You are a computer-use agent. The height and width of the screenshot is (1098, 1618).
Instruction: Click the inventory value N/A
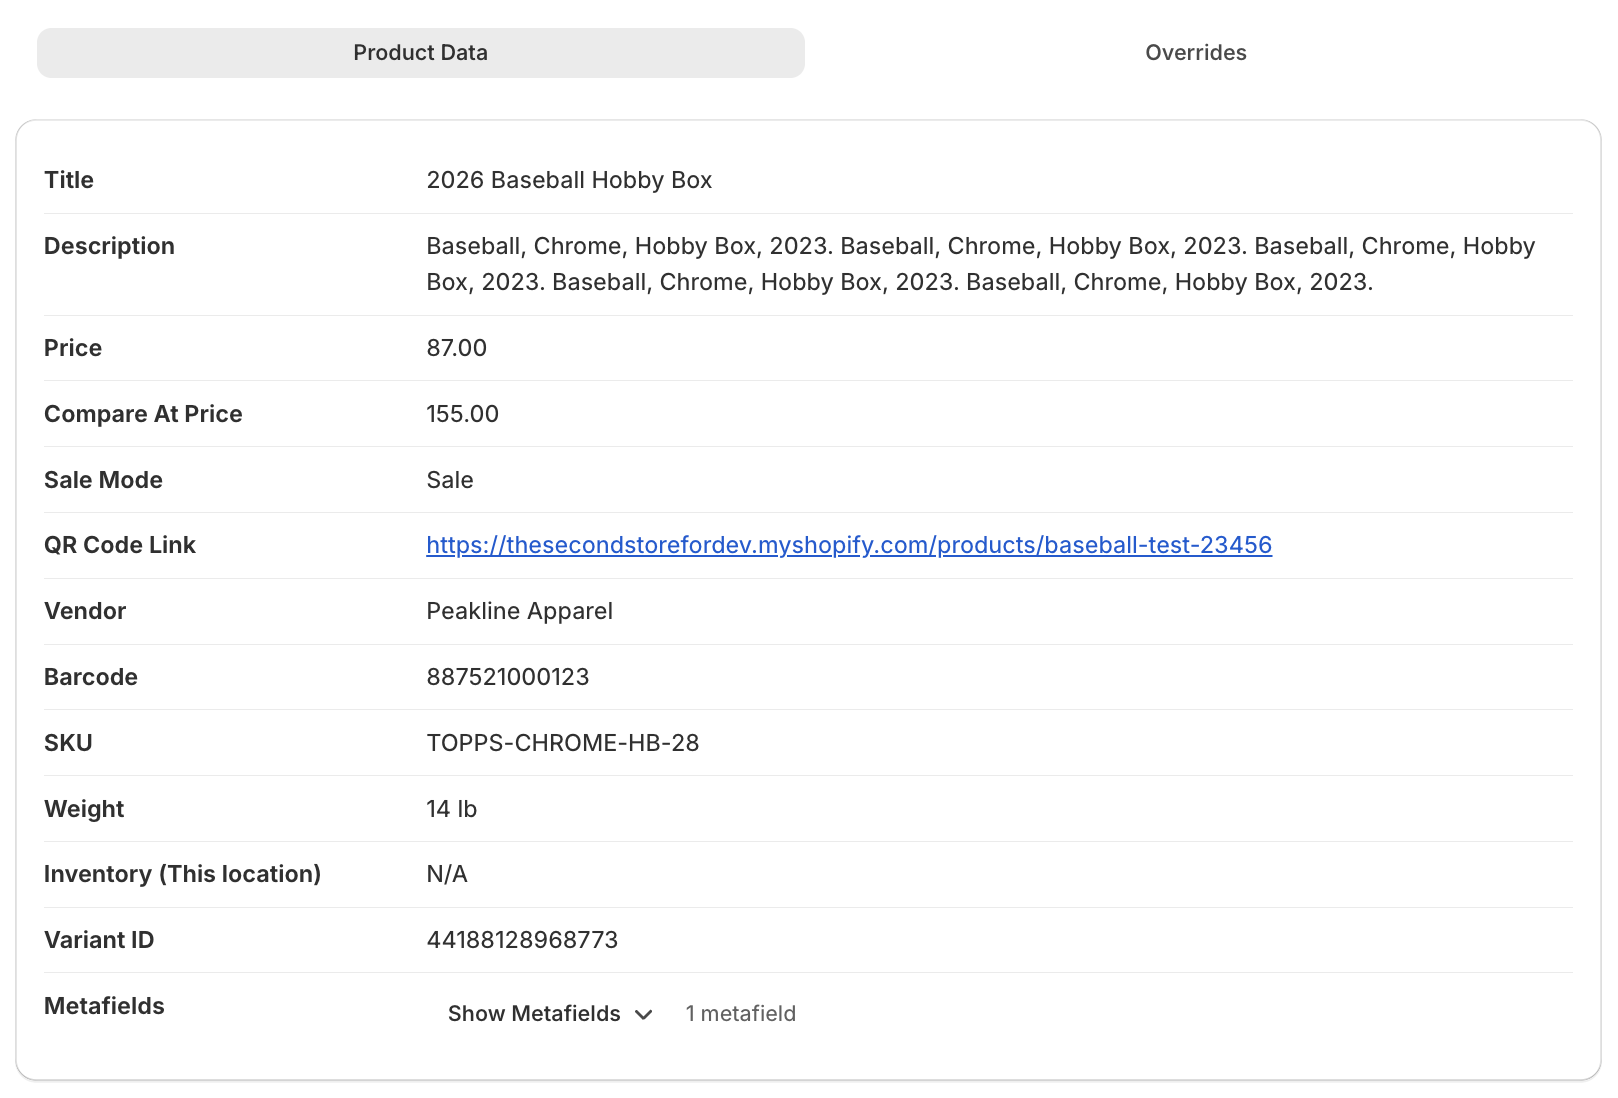pos(447,874)
